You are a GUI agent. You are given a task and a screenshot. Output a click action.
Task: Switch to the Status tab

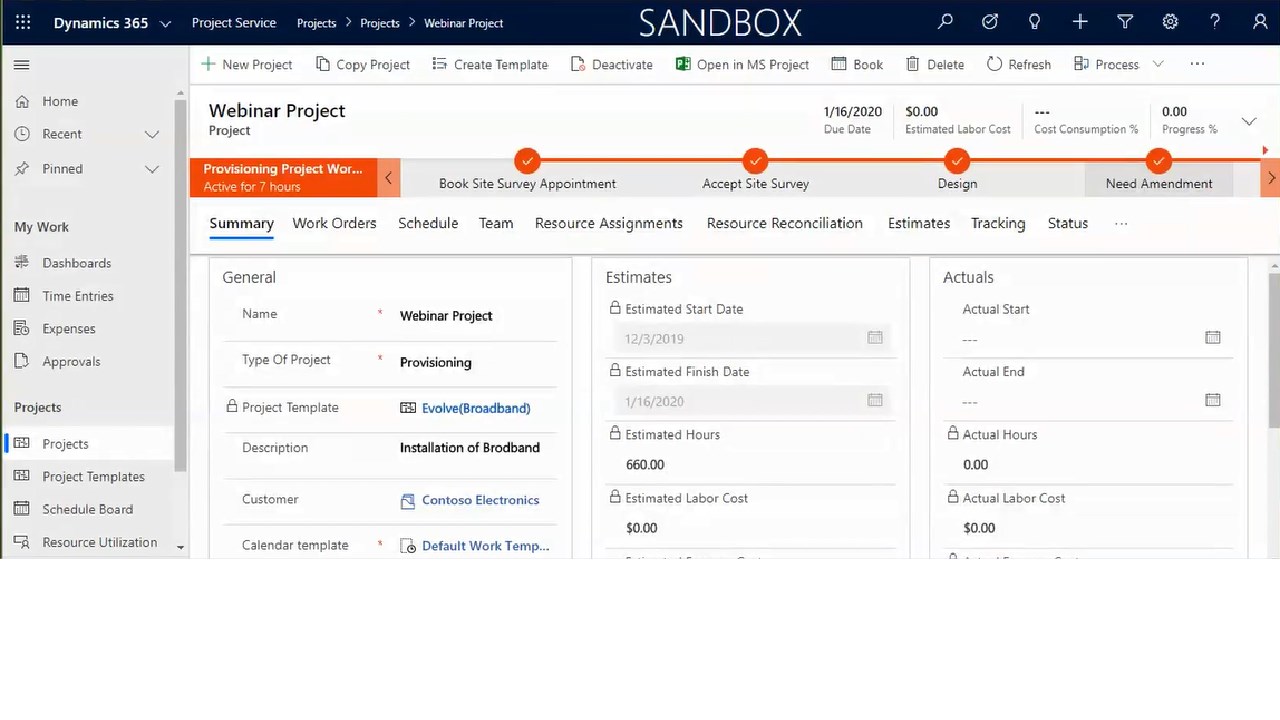click(x=1068, y=223)
